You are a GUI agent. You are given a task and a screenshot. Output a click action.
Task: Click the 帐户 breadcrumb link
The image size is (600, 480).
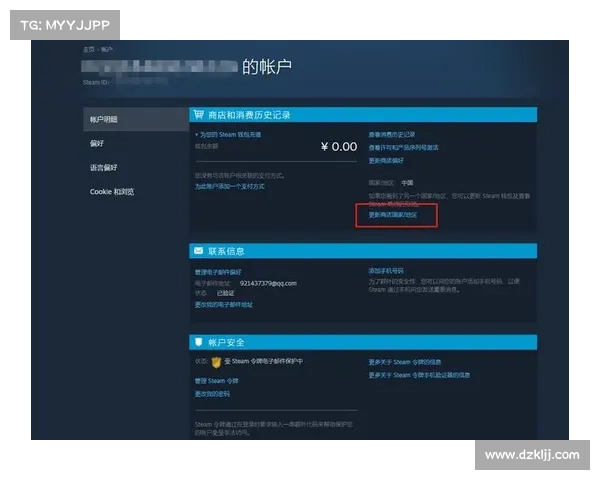107,49
